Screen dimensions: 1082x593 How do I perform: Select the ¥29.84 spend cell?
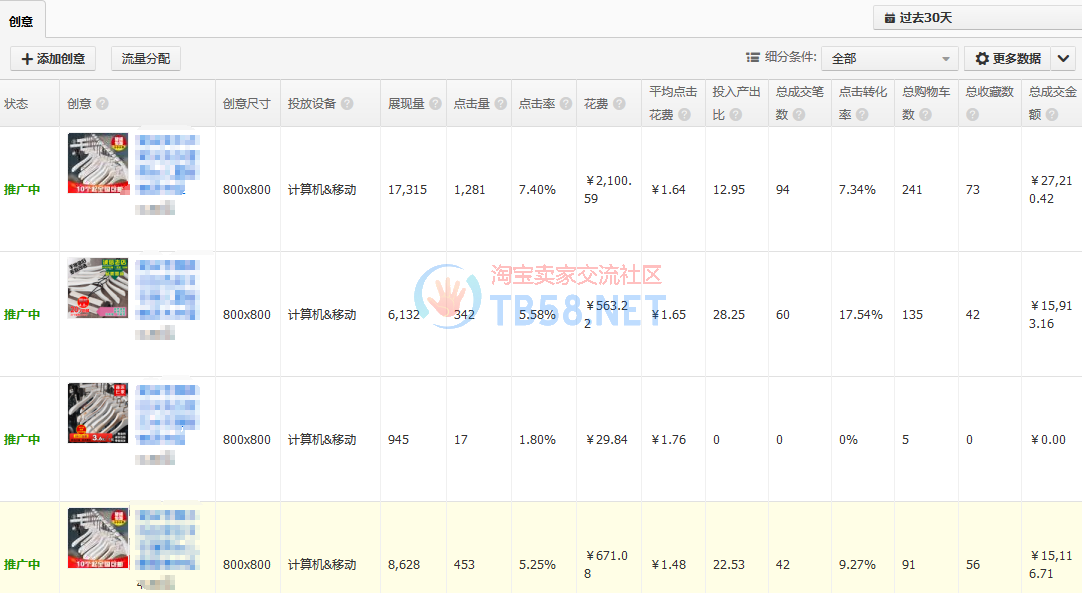(607, 439)
